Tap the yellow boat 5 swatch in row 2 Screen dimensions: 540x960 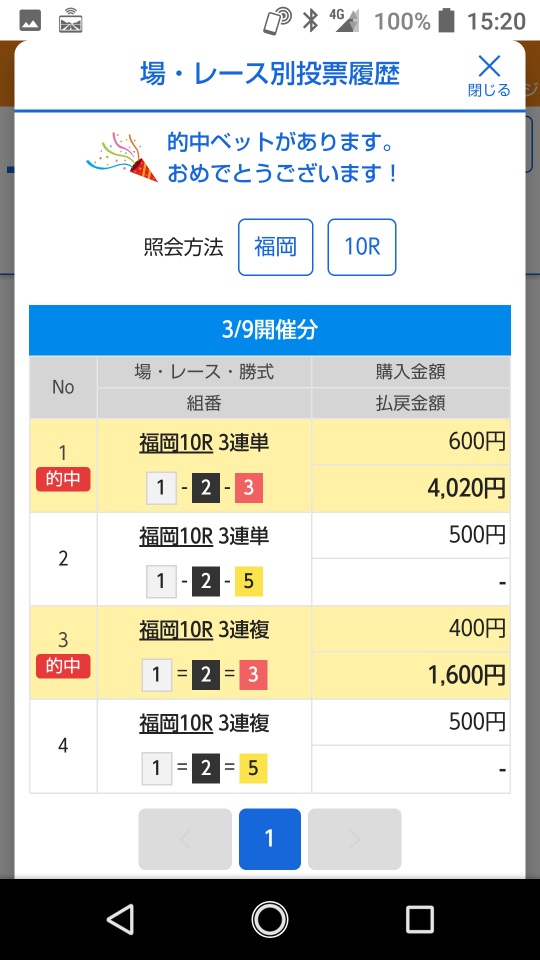(249, 582)
